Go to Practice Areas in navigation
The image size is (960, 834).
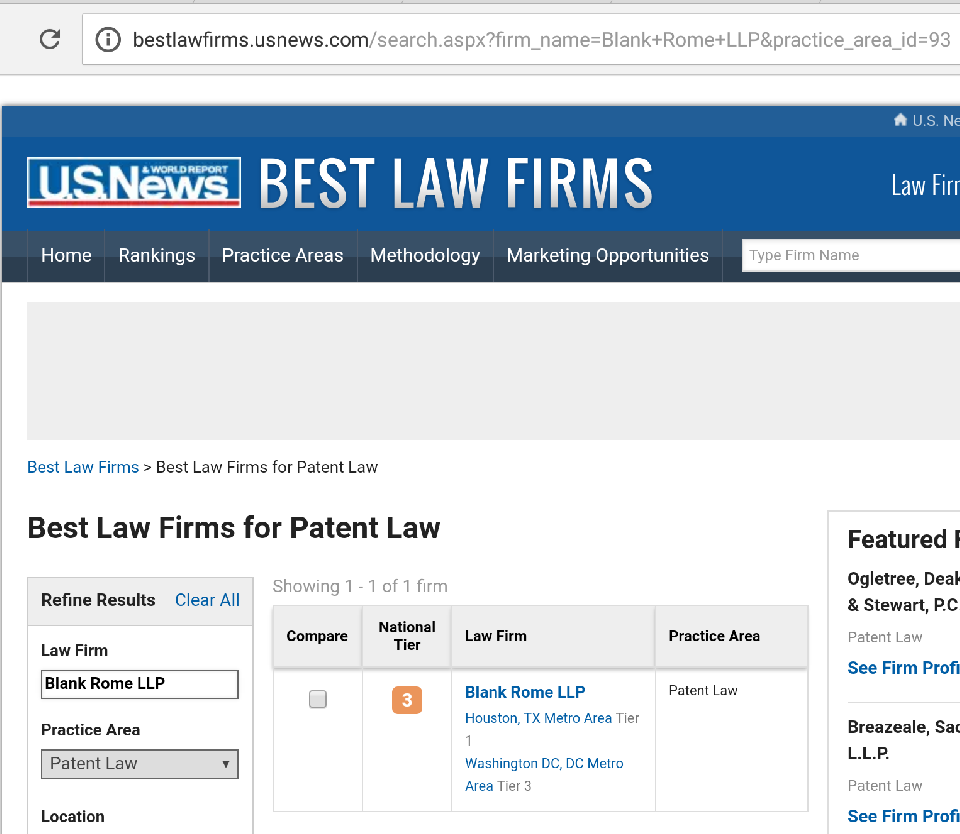pos(282,256)
